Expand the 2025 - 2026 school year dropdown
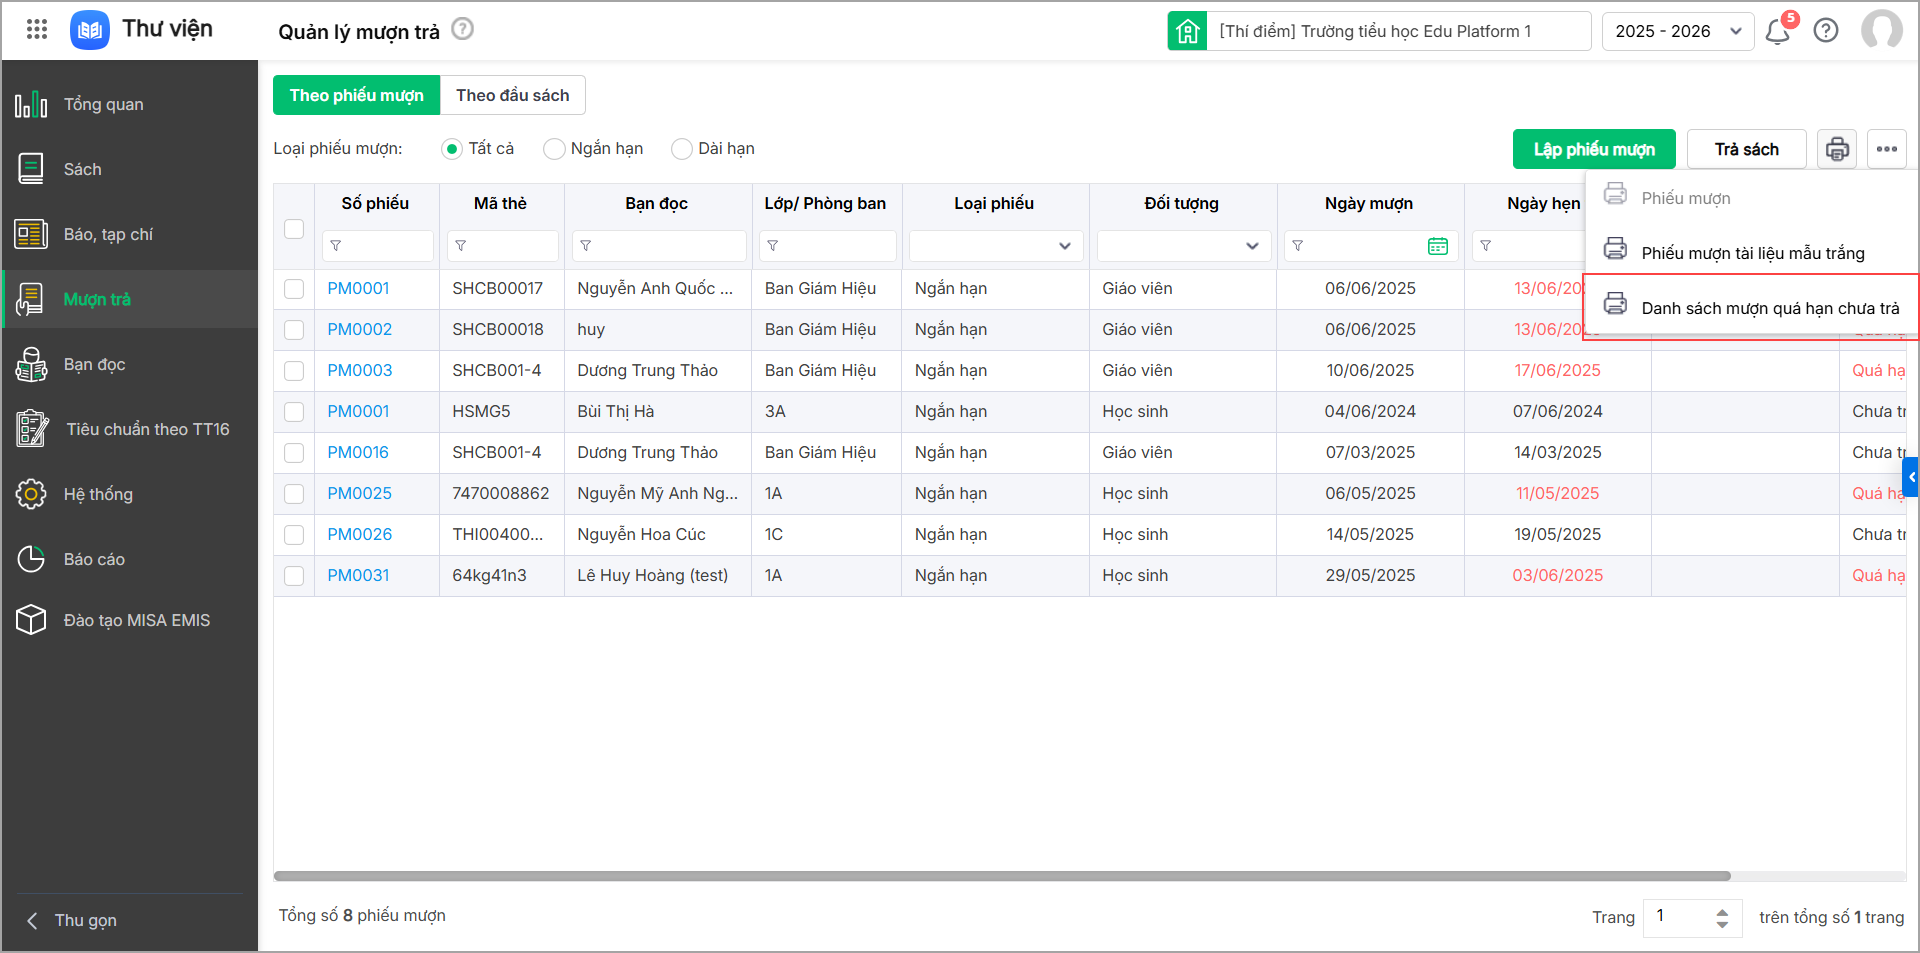The width and height of the screenshot is (1920, 953). 1677,32
